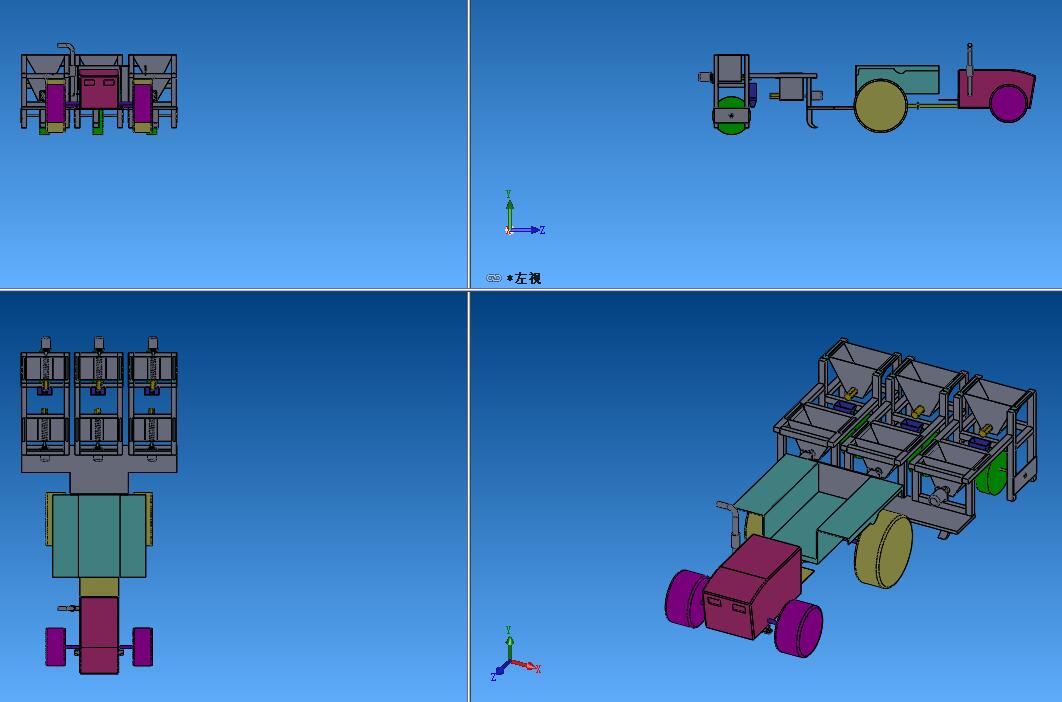Screen dimensions: 1062x702
Task: Click the *左视 view name label
Action: click(x=524, y=278)
